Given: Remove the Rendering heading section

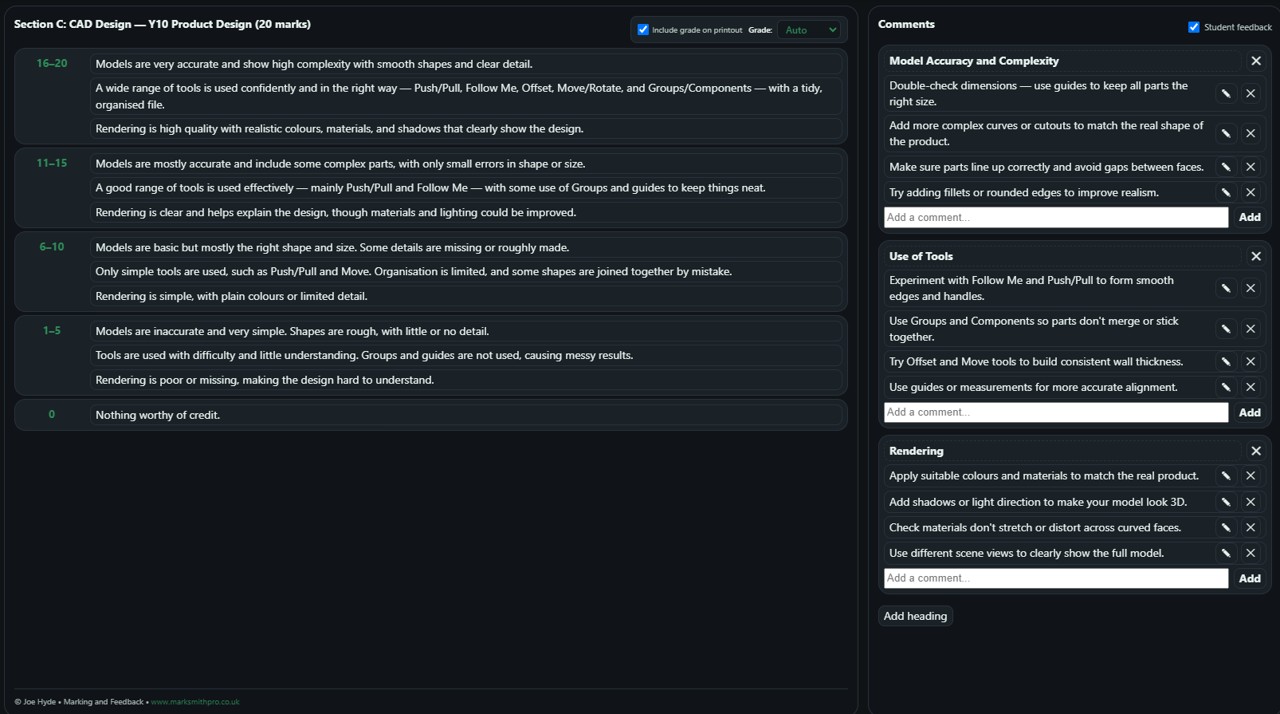Looking at the screenshot, I should (1256, 451).
